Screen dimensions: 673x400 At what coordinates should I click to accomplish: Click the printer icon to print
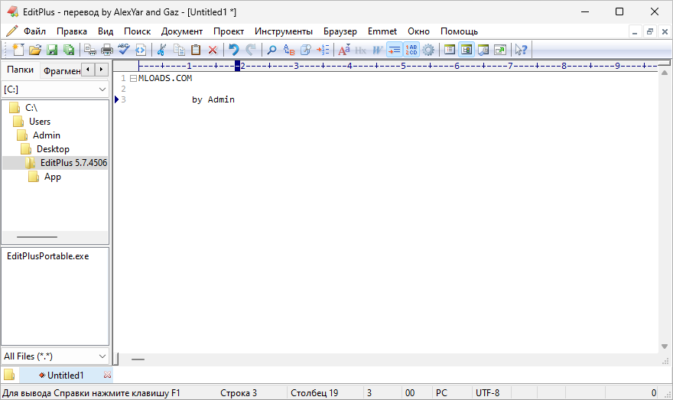pos(106,50)
